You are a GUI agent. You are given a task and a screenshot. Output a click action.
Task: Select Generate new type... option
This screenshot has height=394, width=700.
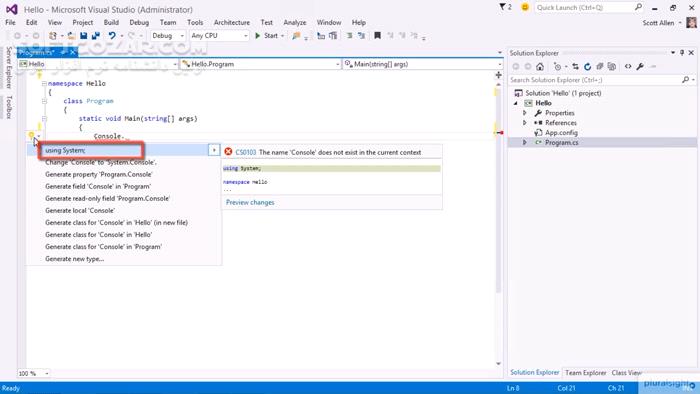(x=75, y=259)
